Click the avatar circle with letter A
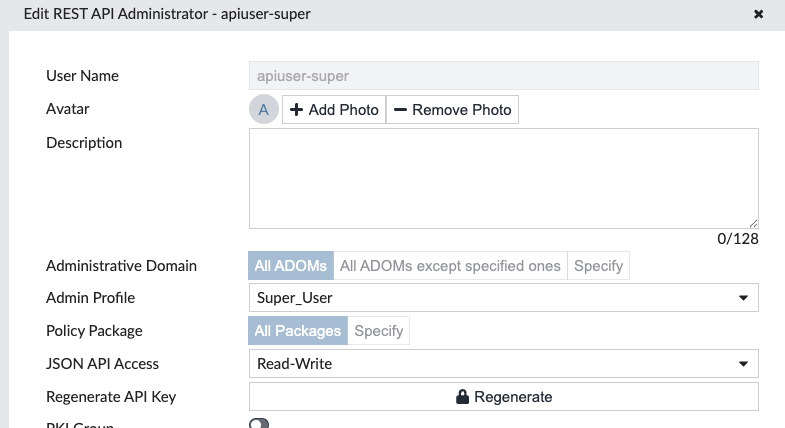 264,109
